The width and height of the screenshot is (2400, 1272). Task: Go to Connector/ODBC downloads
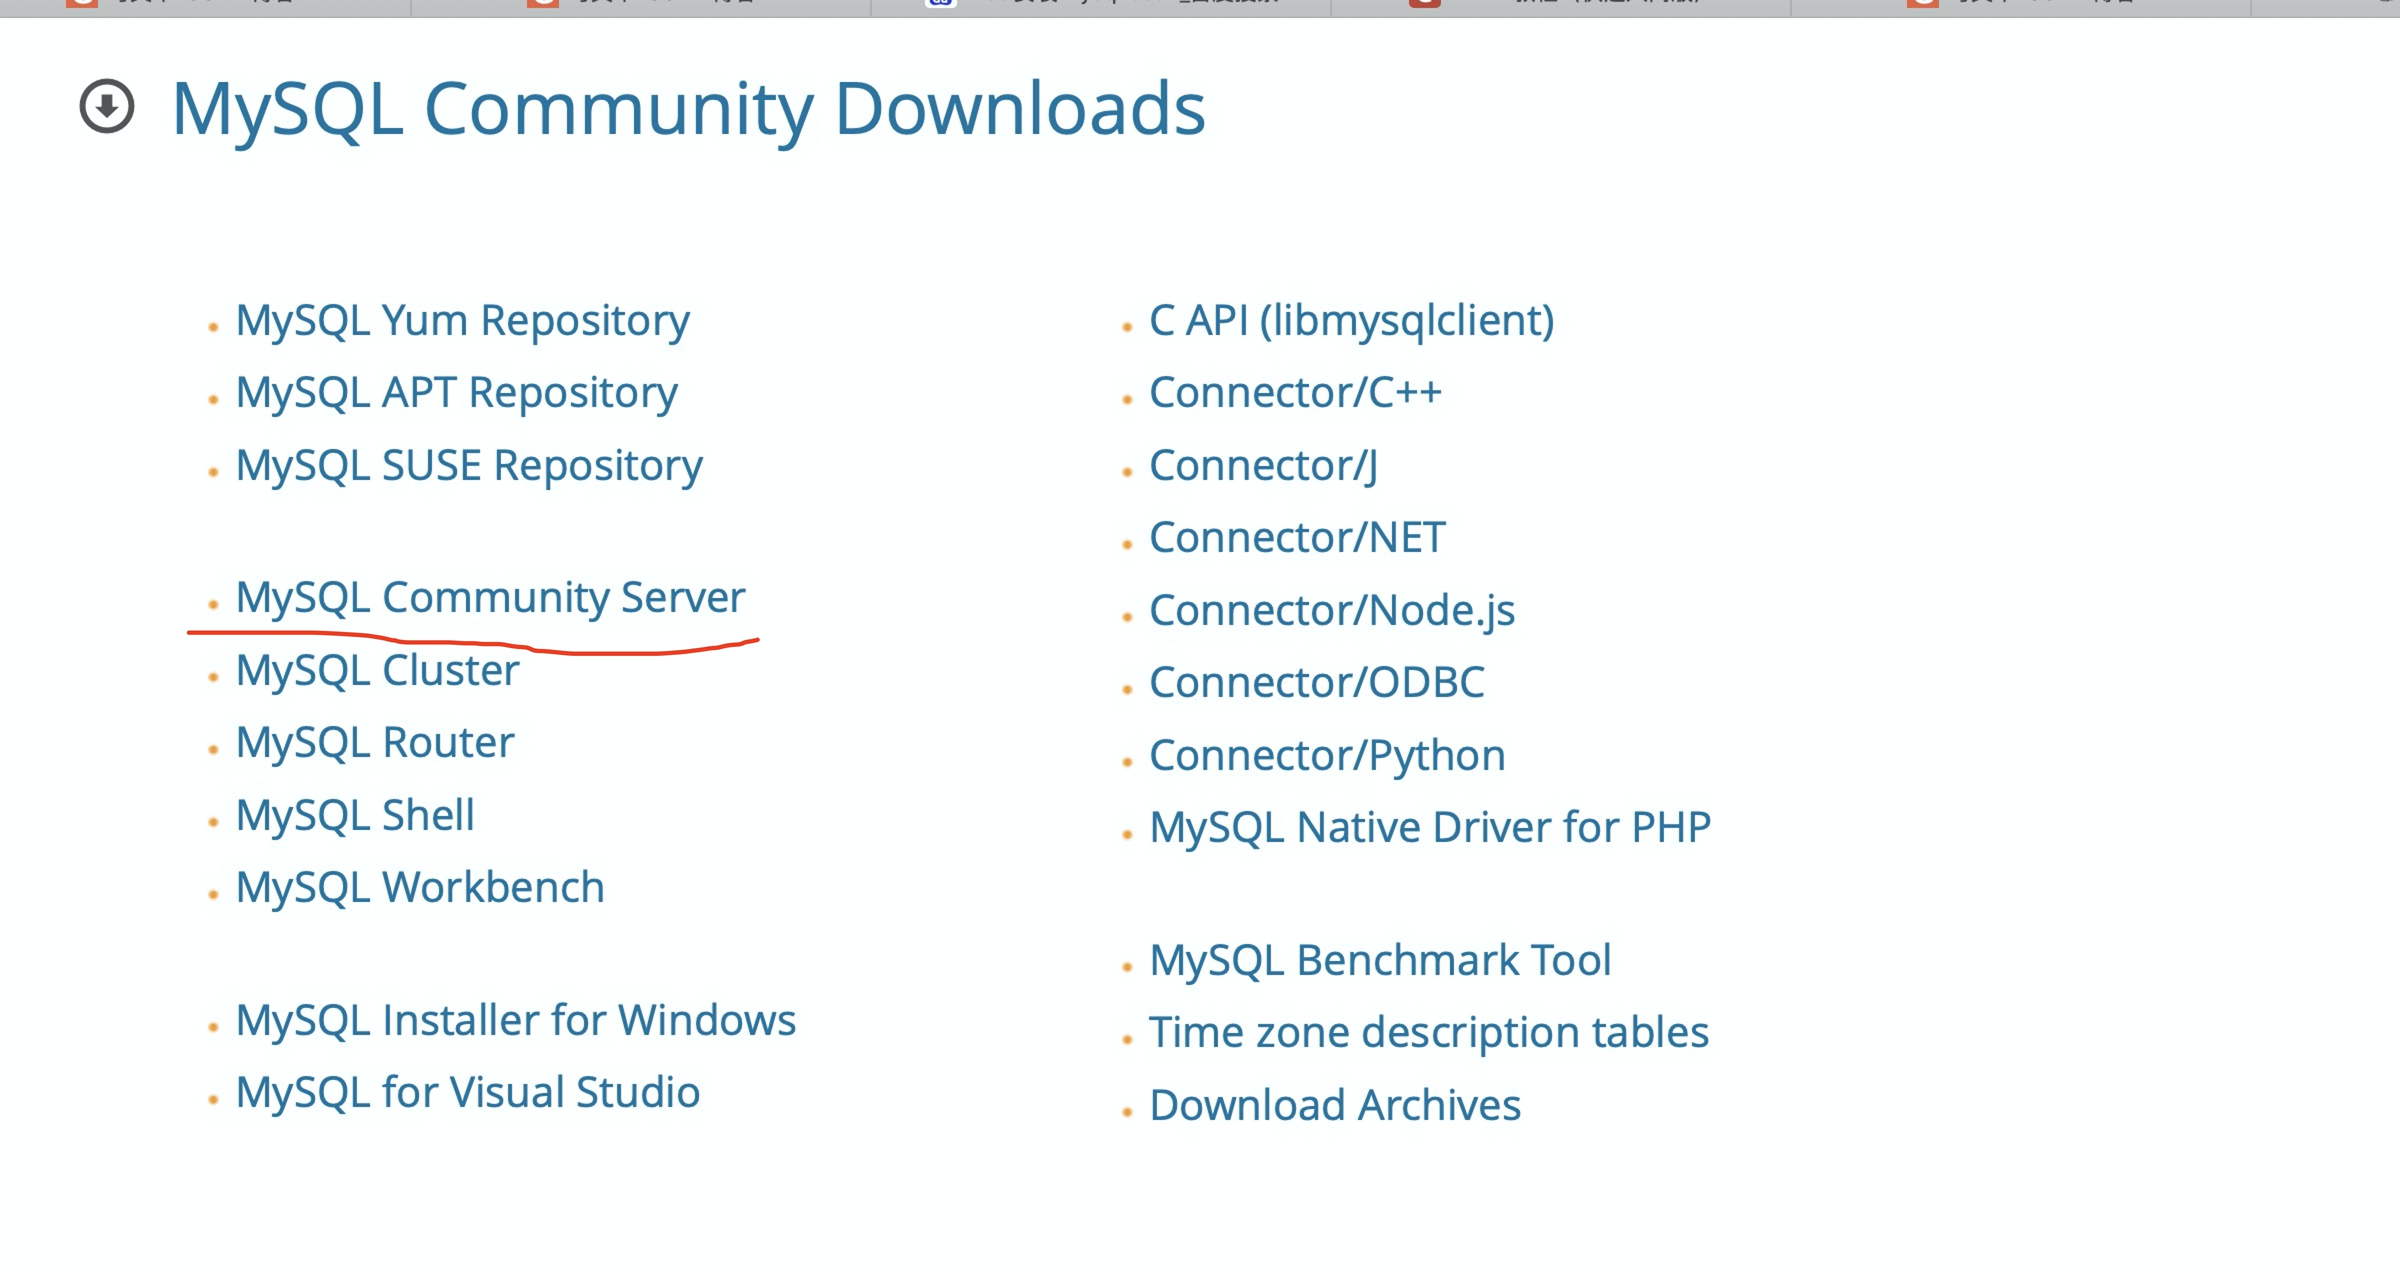click(x=1316, y=683)
